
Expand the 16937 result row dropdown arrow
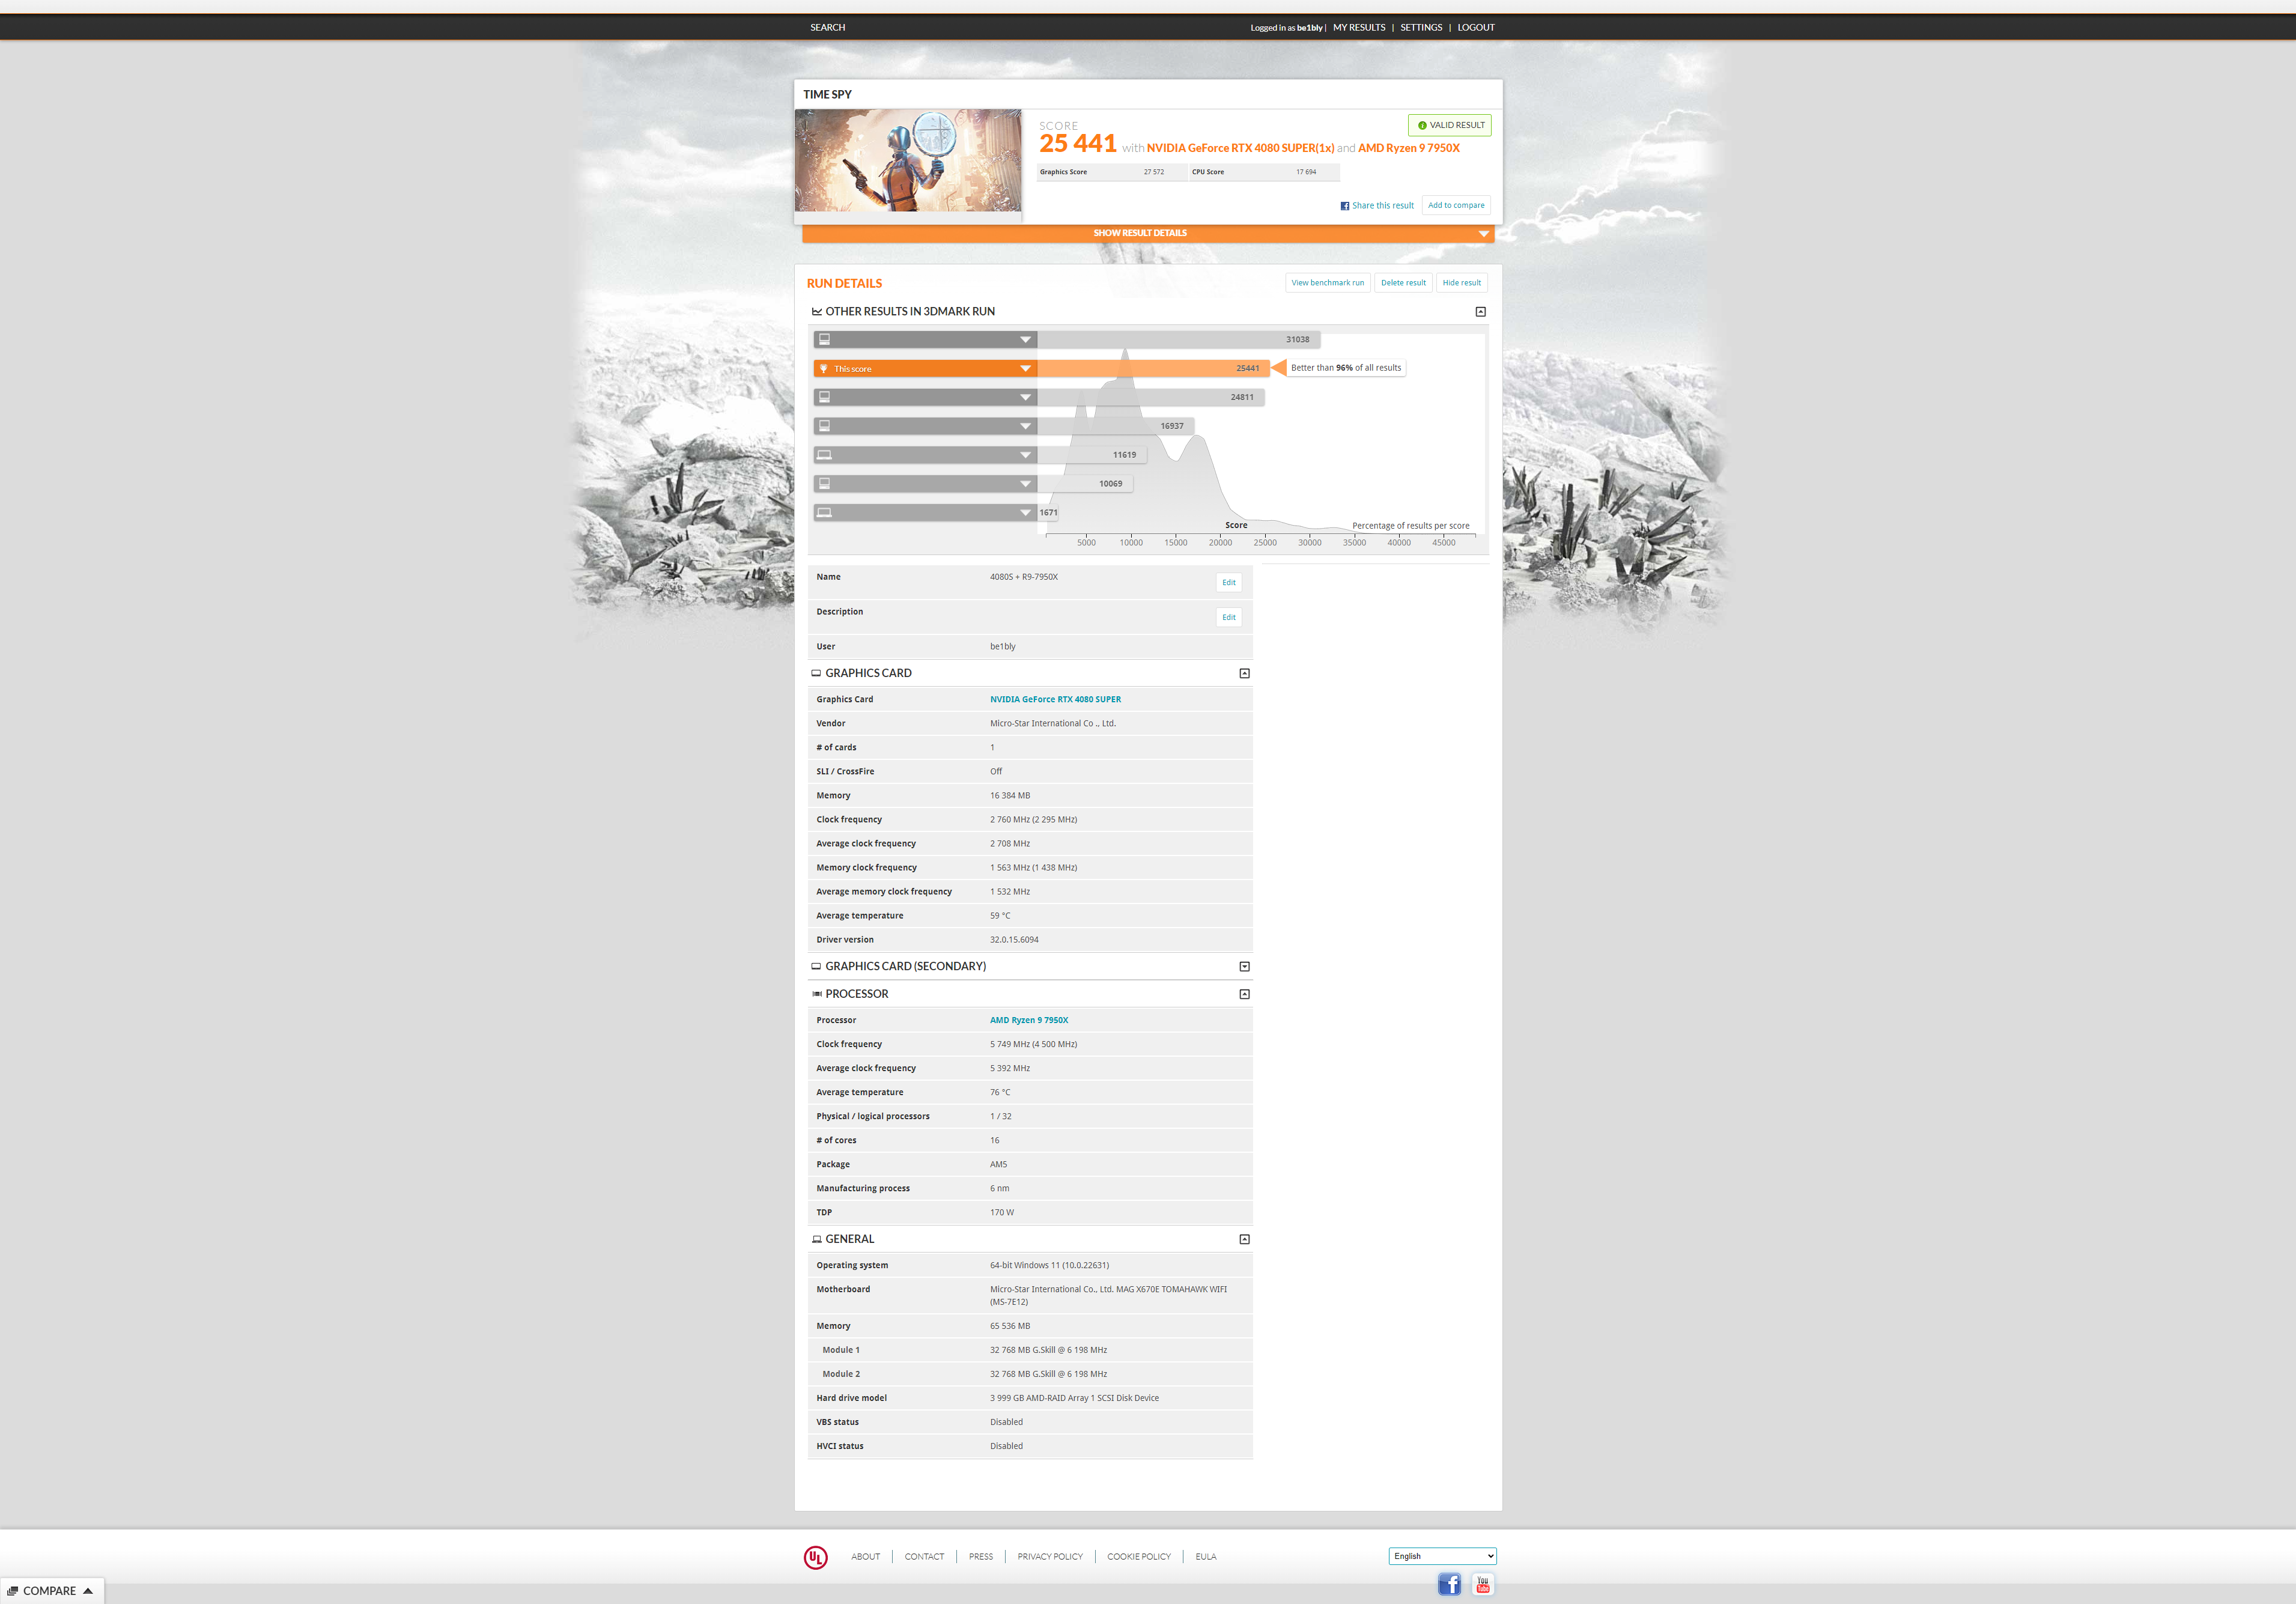[x=1025, y=427]
